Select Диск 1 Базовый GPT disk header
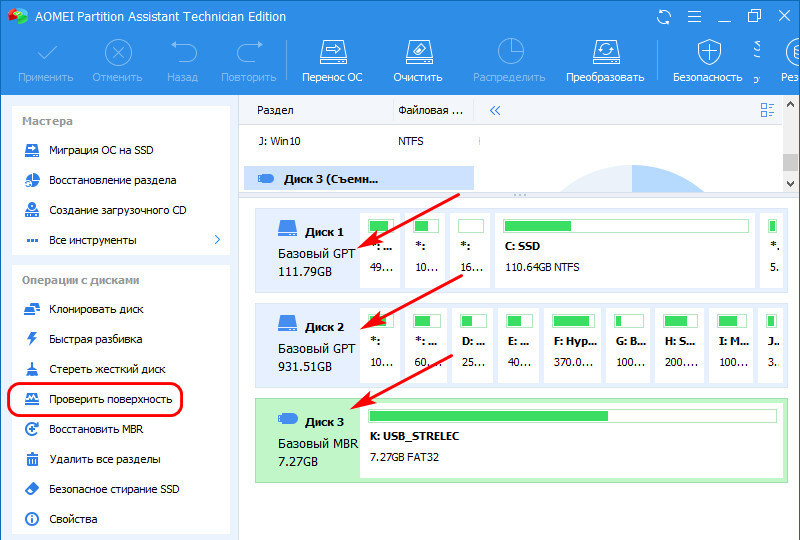The height and width of the screenshot is (540, 800). pos(310,250)
